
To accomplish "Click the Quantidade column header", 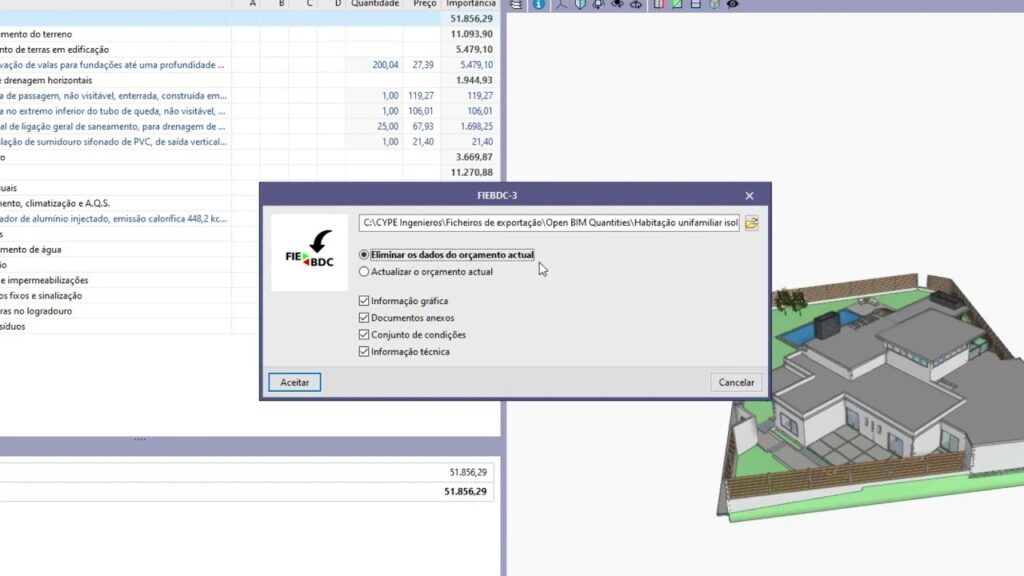I will (x=375, y=4).
